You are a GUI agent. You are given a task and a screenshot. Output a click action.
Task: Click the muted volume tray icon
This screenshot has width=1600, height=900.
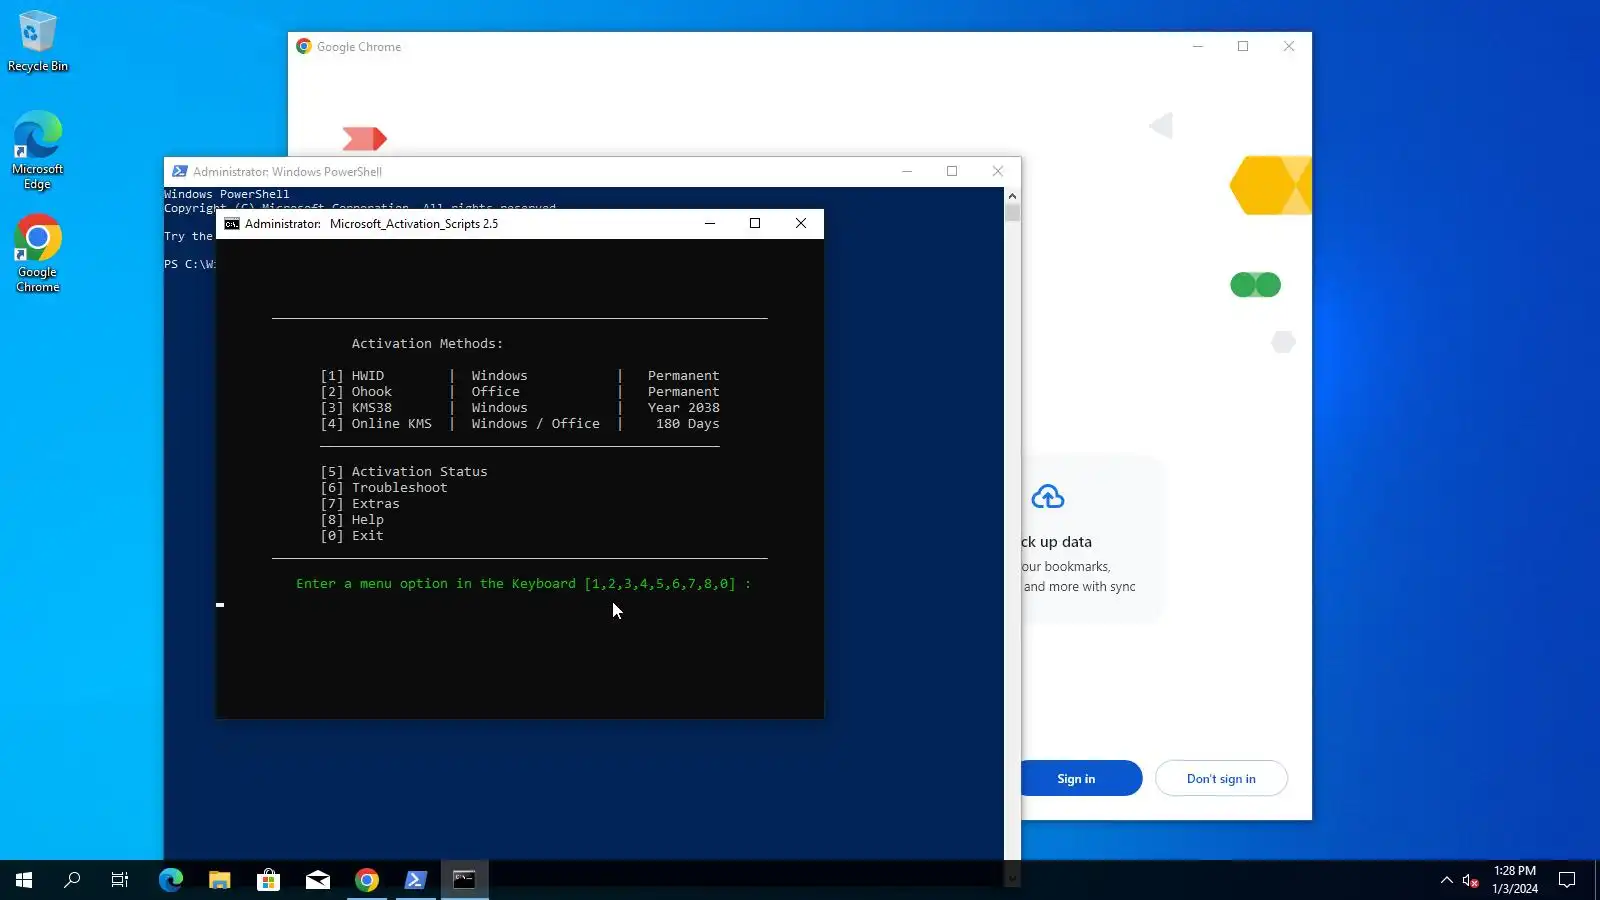(x=1470, y=880)
